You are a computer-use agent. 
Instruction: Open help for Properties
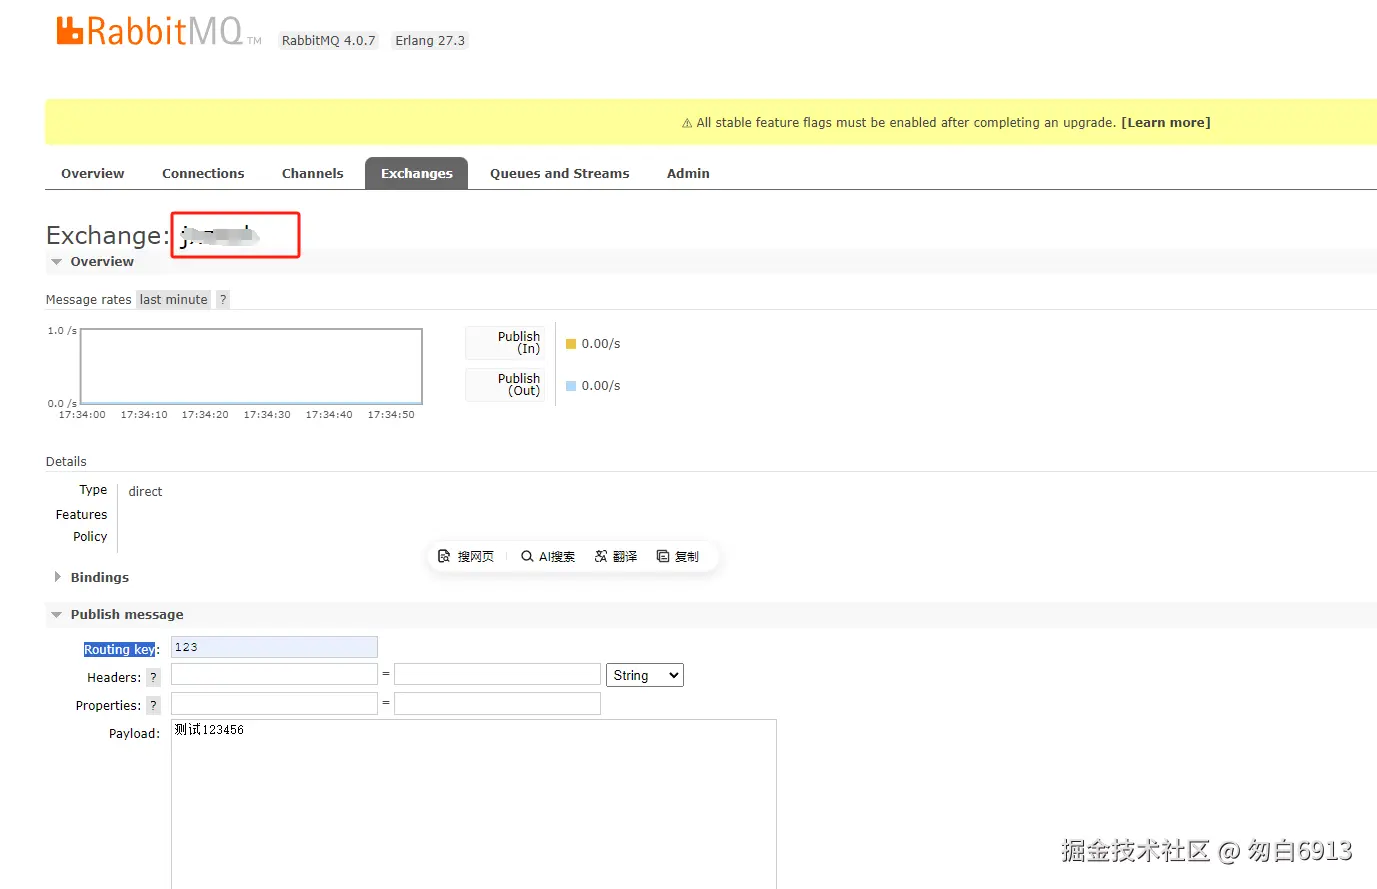[x=153, y=706]
